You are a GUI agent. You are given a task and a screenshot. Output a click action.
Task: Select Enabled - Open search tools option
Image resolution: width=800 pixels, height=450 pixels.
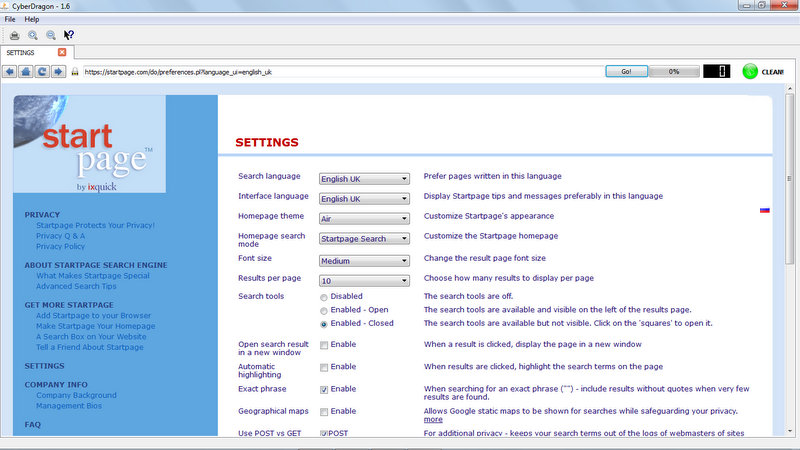(323, 311)
